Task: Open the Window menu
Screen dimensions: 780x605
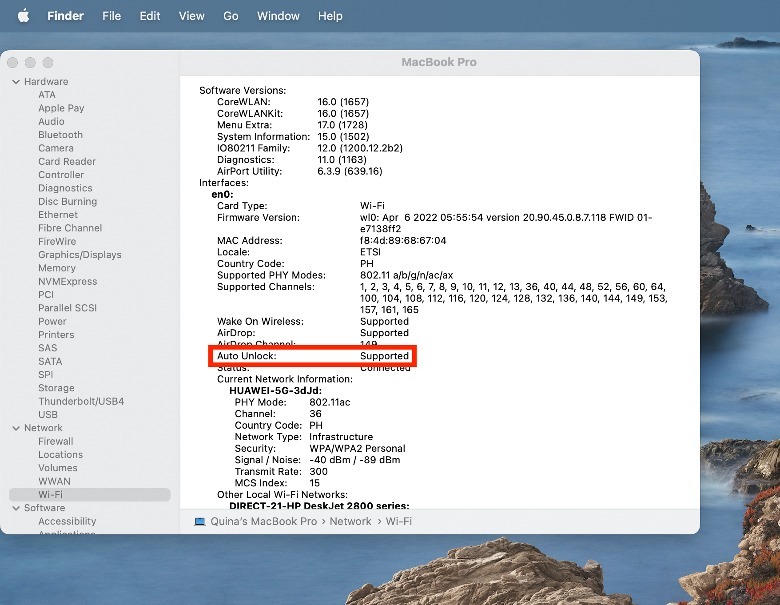Action: (278, 16)
